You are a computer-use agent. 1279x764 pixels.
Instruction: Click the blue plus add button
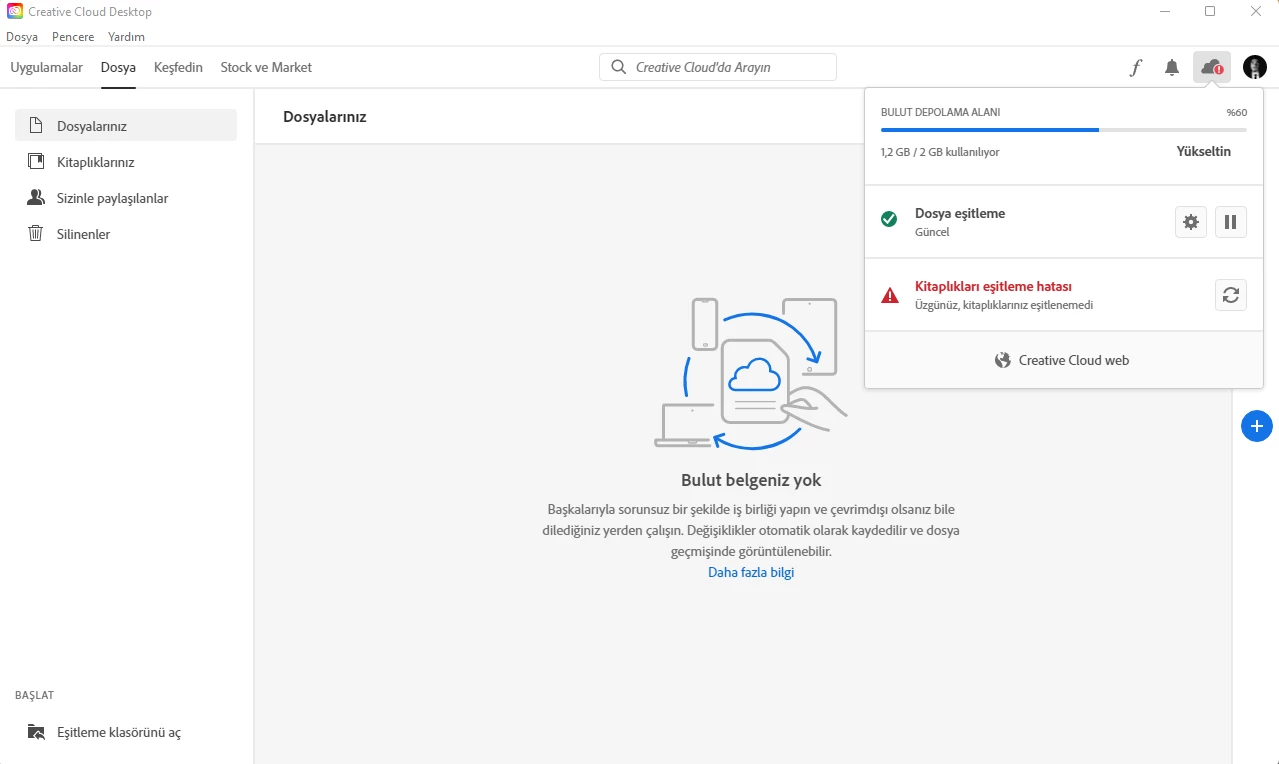(1257, 425)
